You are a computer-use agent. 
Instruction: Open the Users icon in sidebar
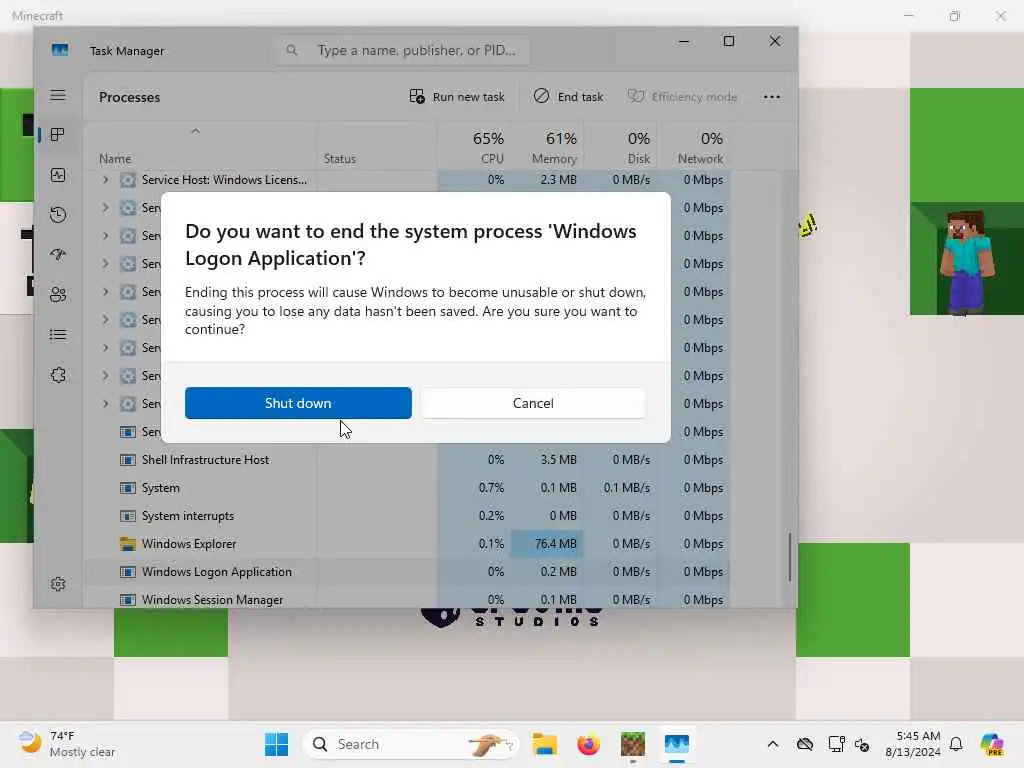(58, 295)
